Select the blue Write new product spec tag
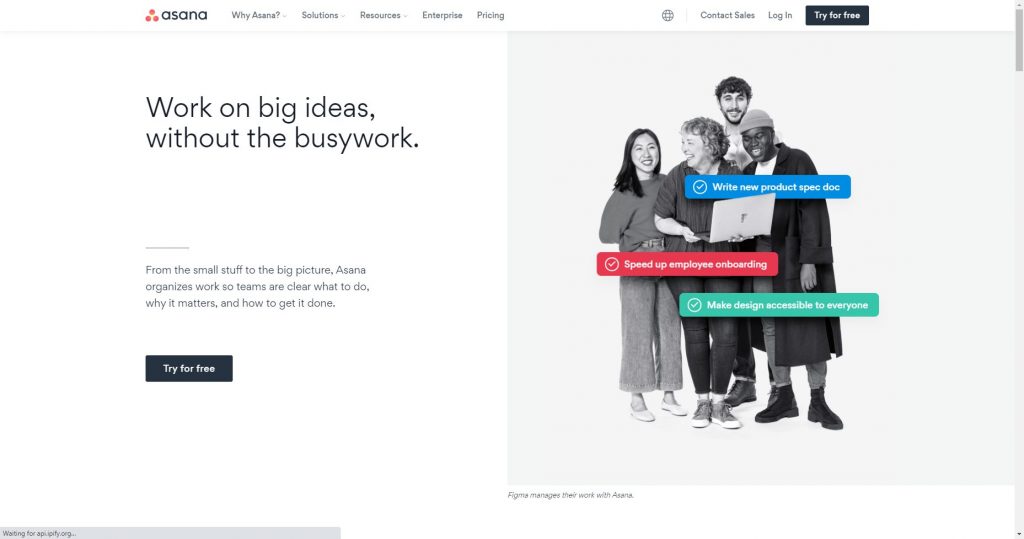The width and height of the screenshot is (1024, 539). coord(767,187)
